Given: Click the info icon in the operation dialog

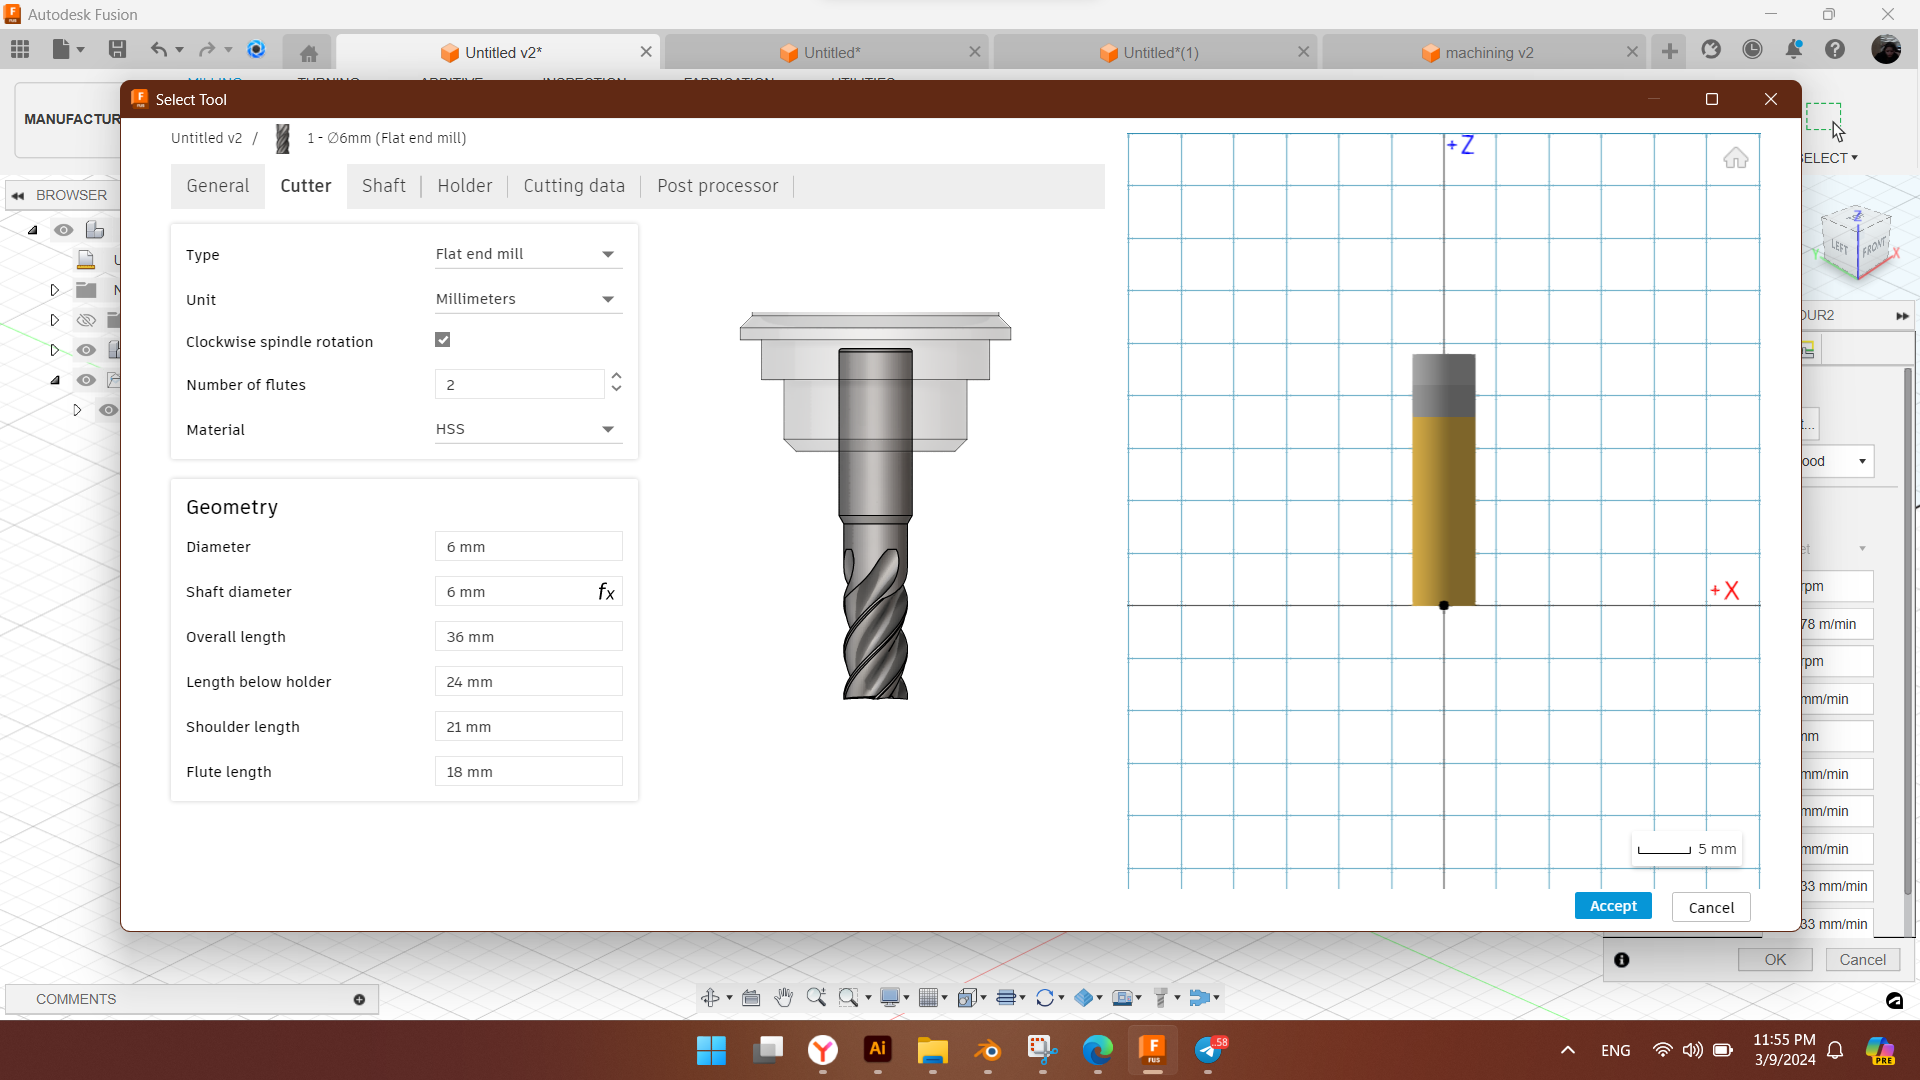Looking at the screenshot, I should [x=1622, y=960].
